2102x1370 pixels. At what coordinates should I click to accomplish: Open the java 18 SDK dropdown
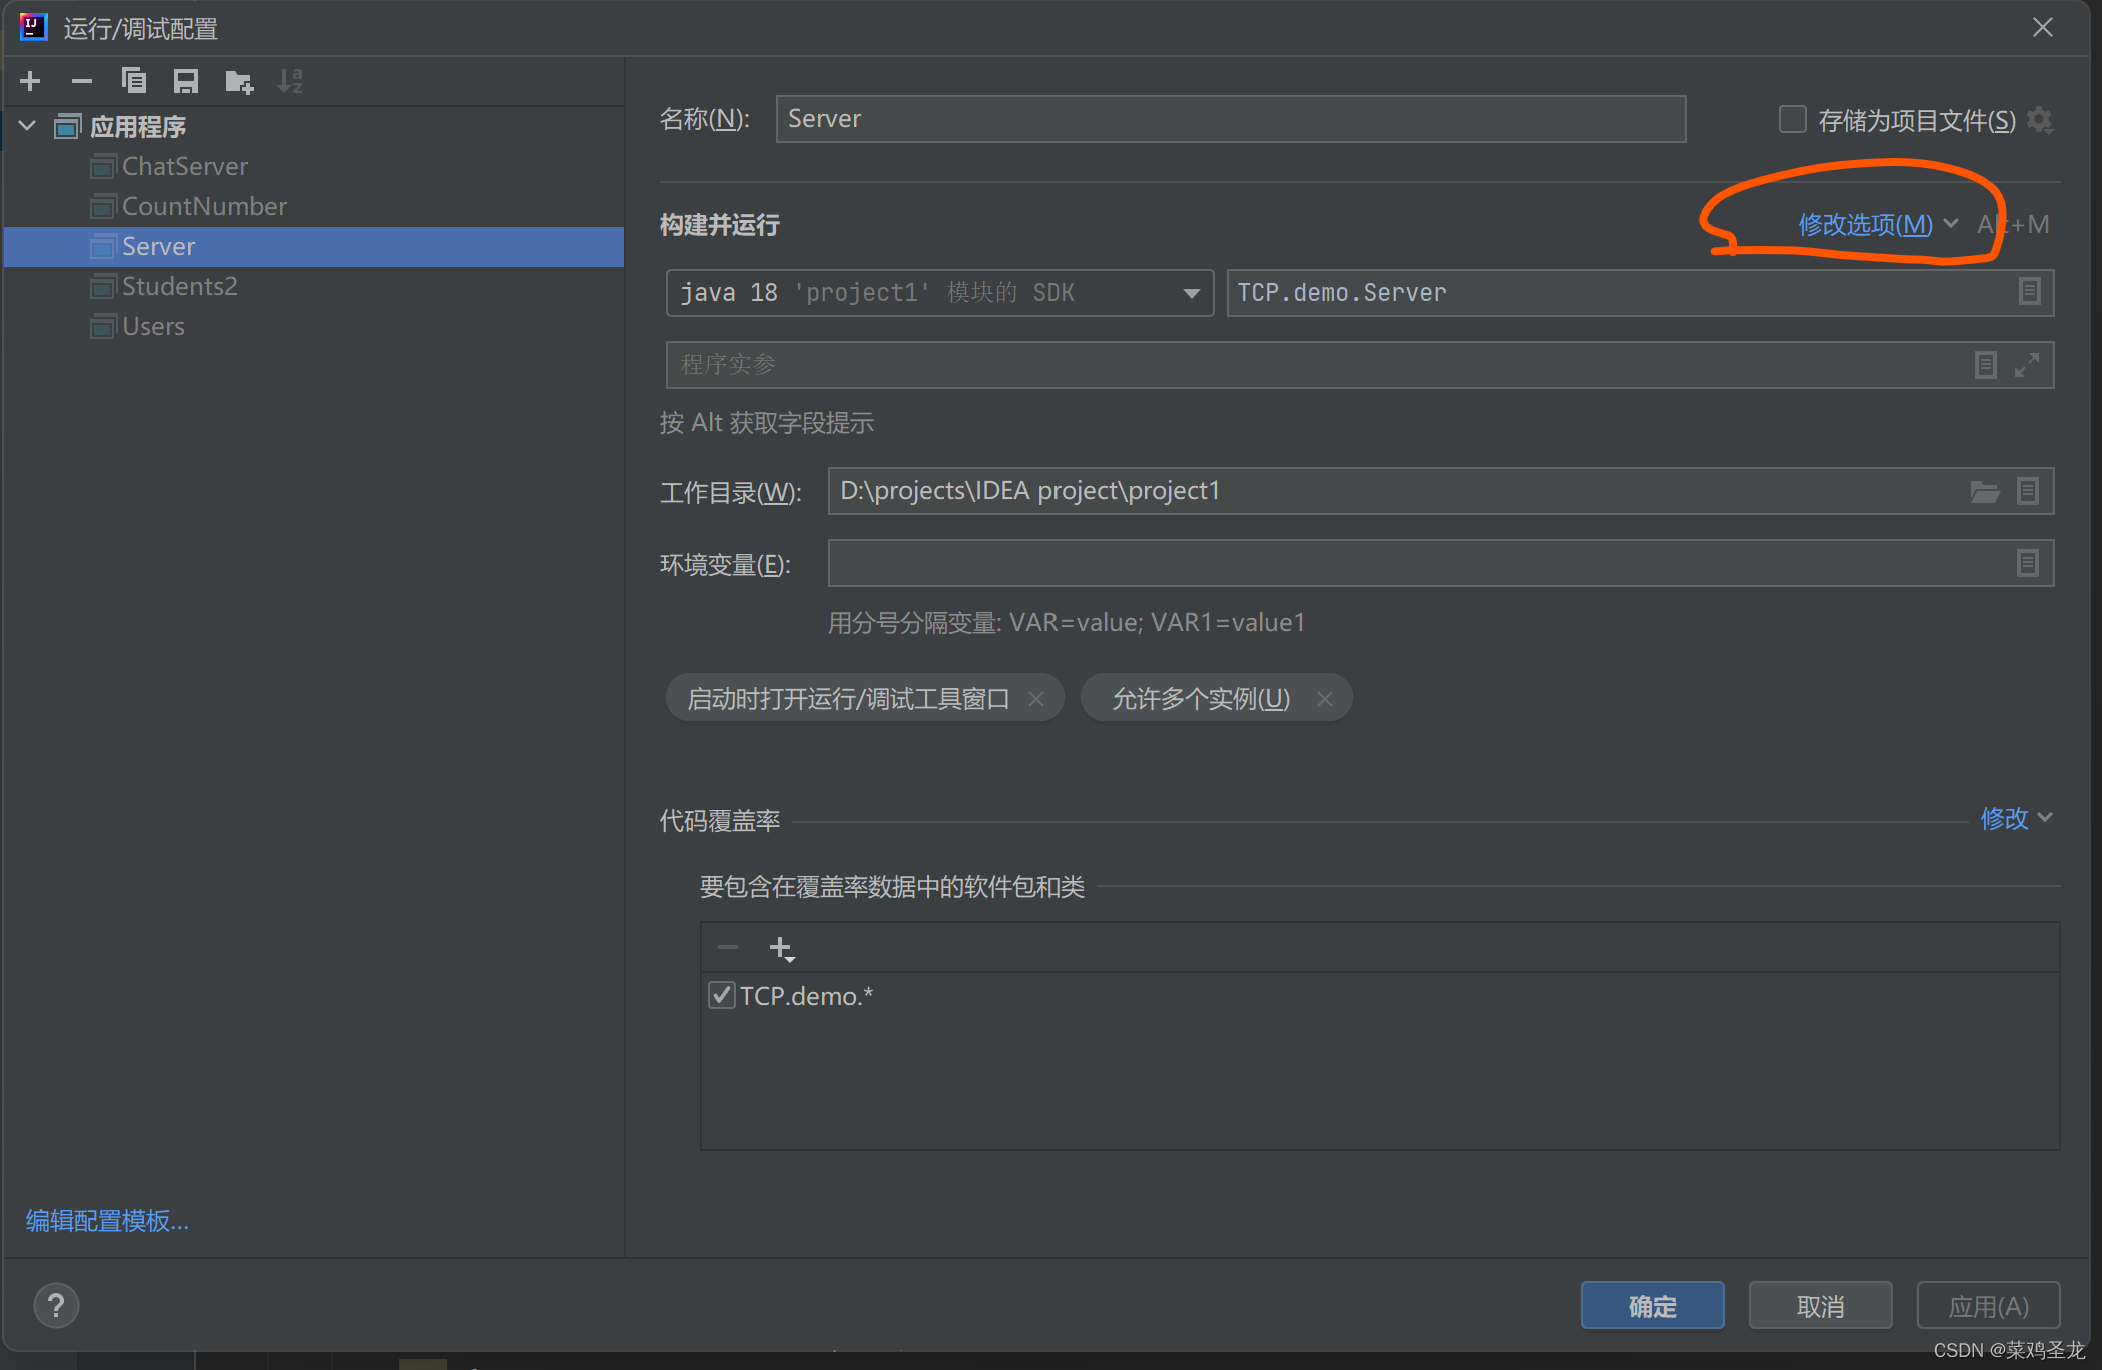(940, 293)
